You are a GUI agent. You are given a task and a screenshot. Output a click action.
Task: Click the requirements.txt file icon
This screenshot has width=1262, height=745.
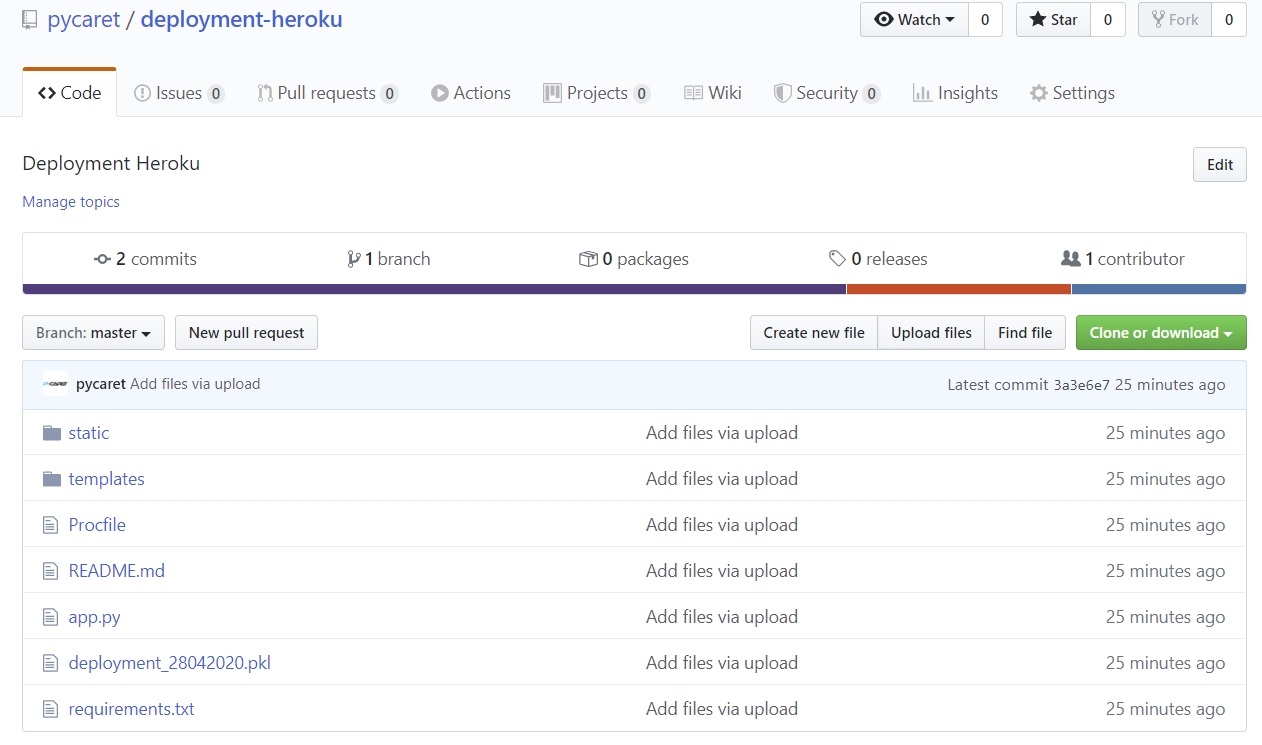pyautogui.click(x=52, y=709)
